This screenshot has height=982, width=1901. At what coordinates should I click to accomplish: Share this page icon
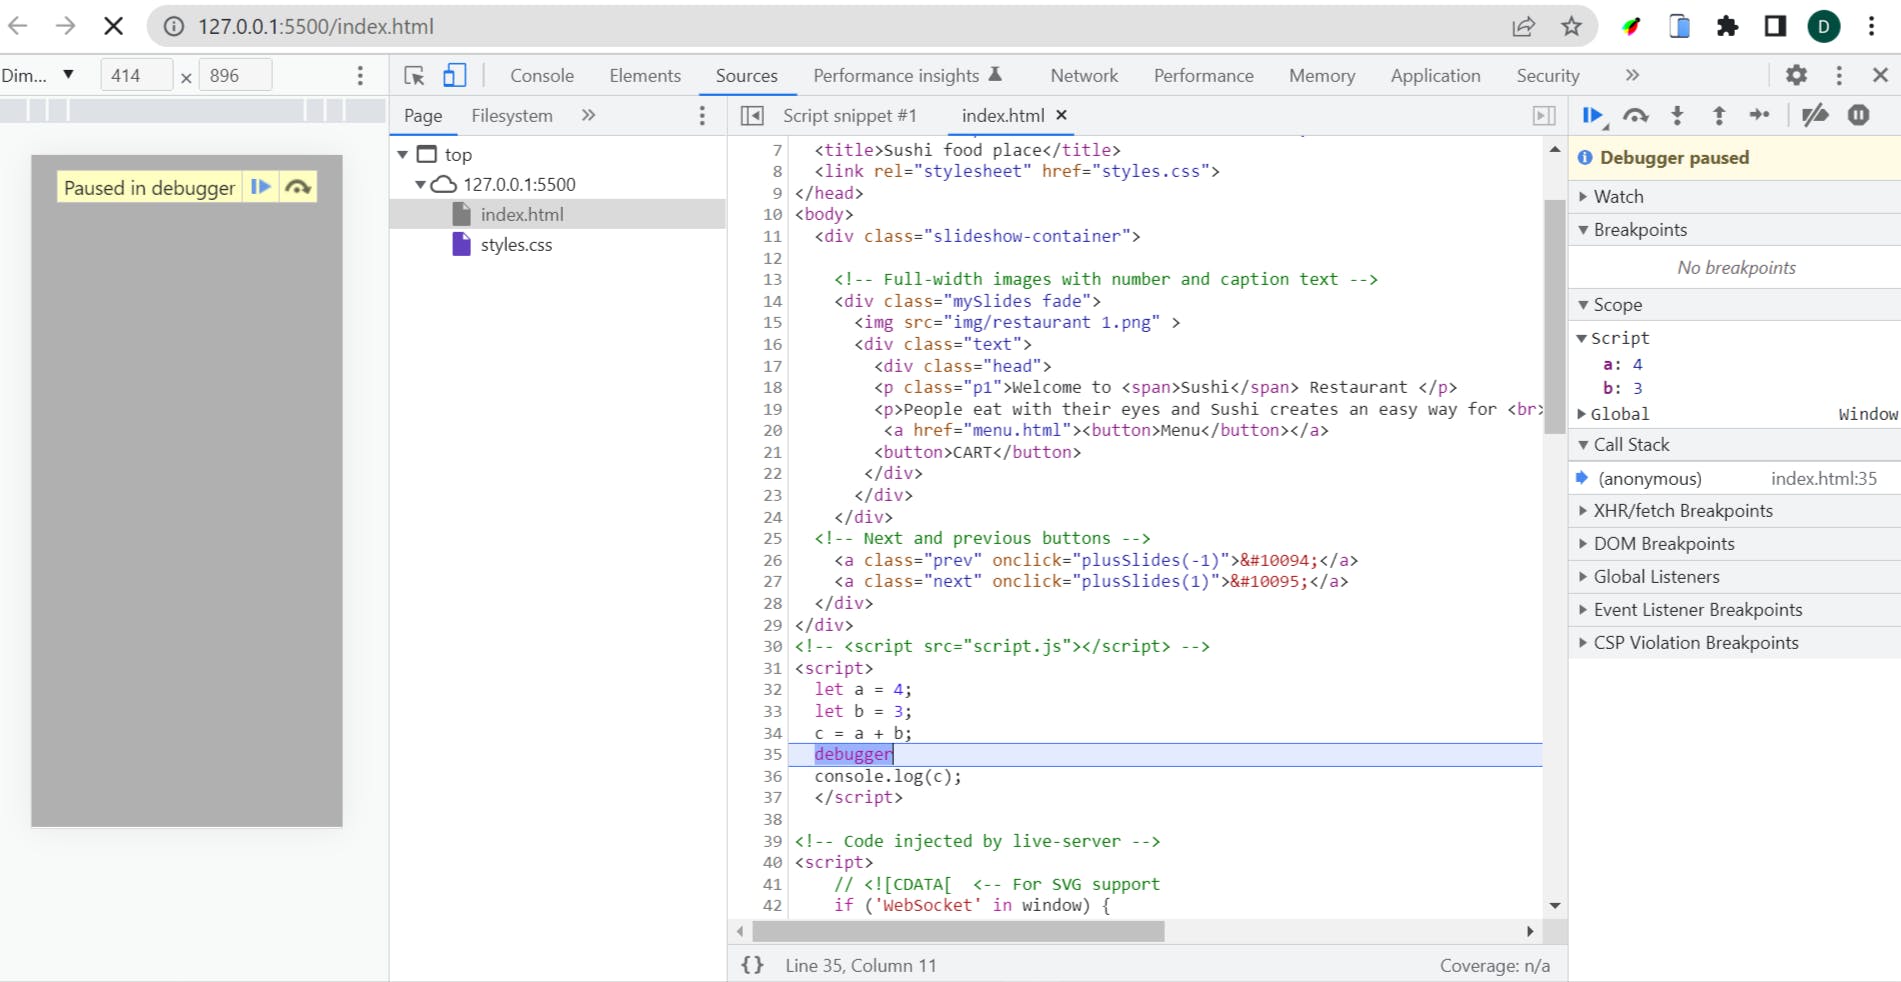[x=1523, y=26]
